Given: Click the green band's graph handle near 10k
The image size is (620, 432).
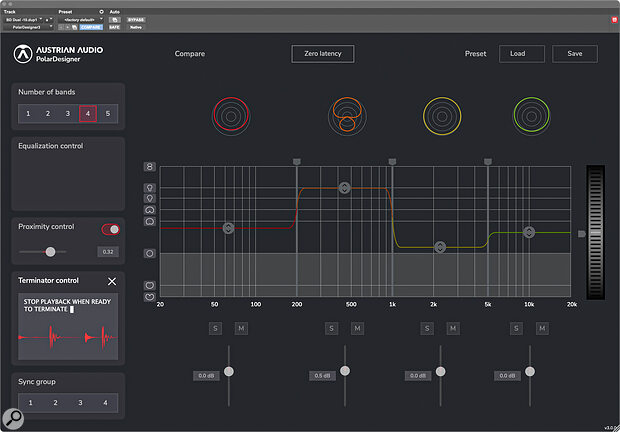Looking at the screenshot, I should [x=529, y=232].
